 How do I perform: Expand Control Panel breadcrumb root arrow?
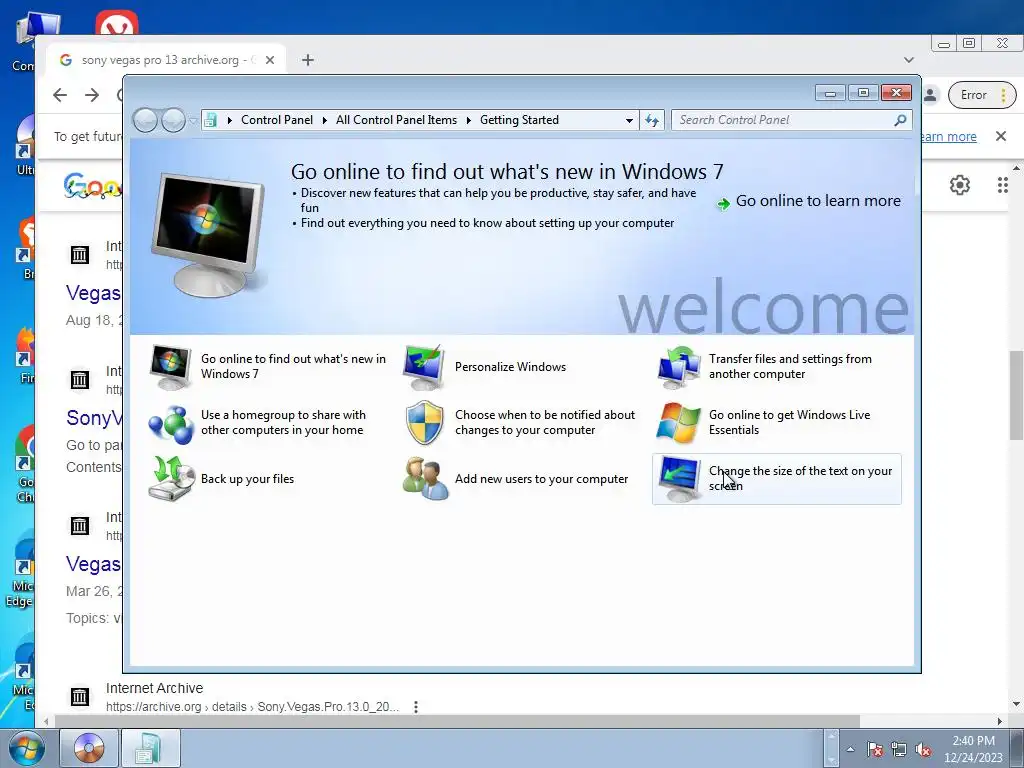coord(229,120)
